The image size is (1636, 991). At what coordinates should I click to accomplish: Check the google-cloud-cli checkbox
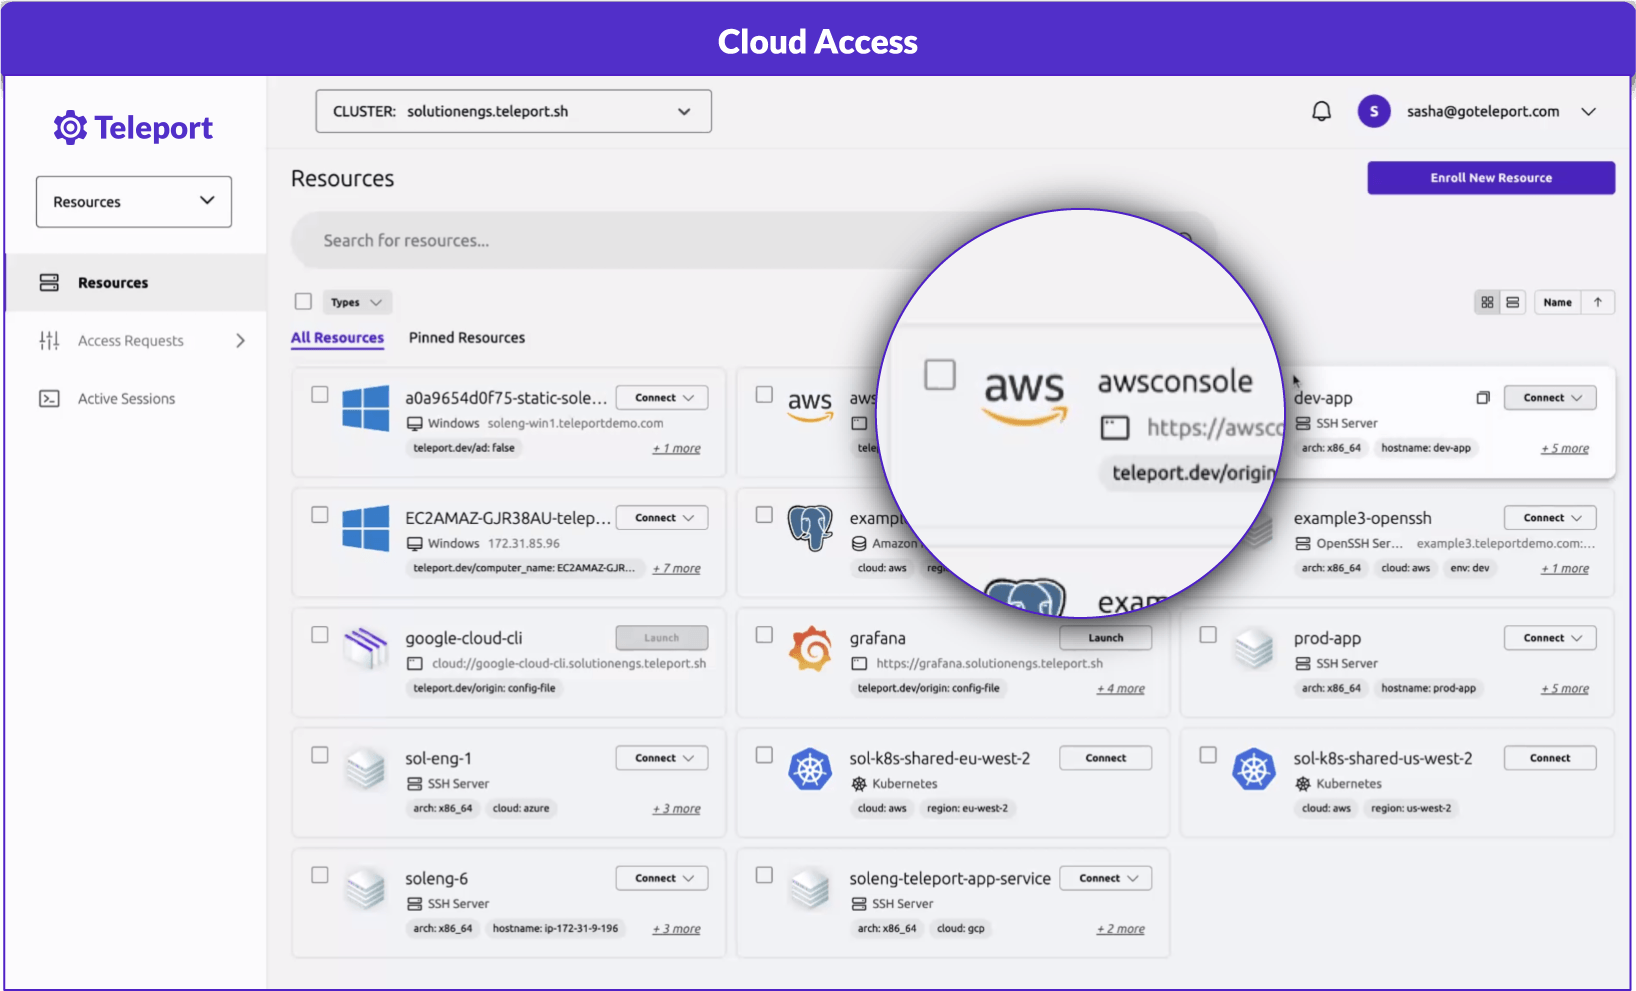click(320, 634)
